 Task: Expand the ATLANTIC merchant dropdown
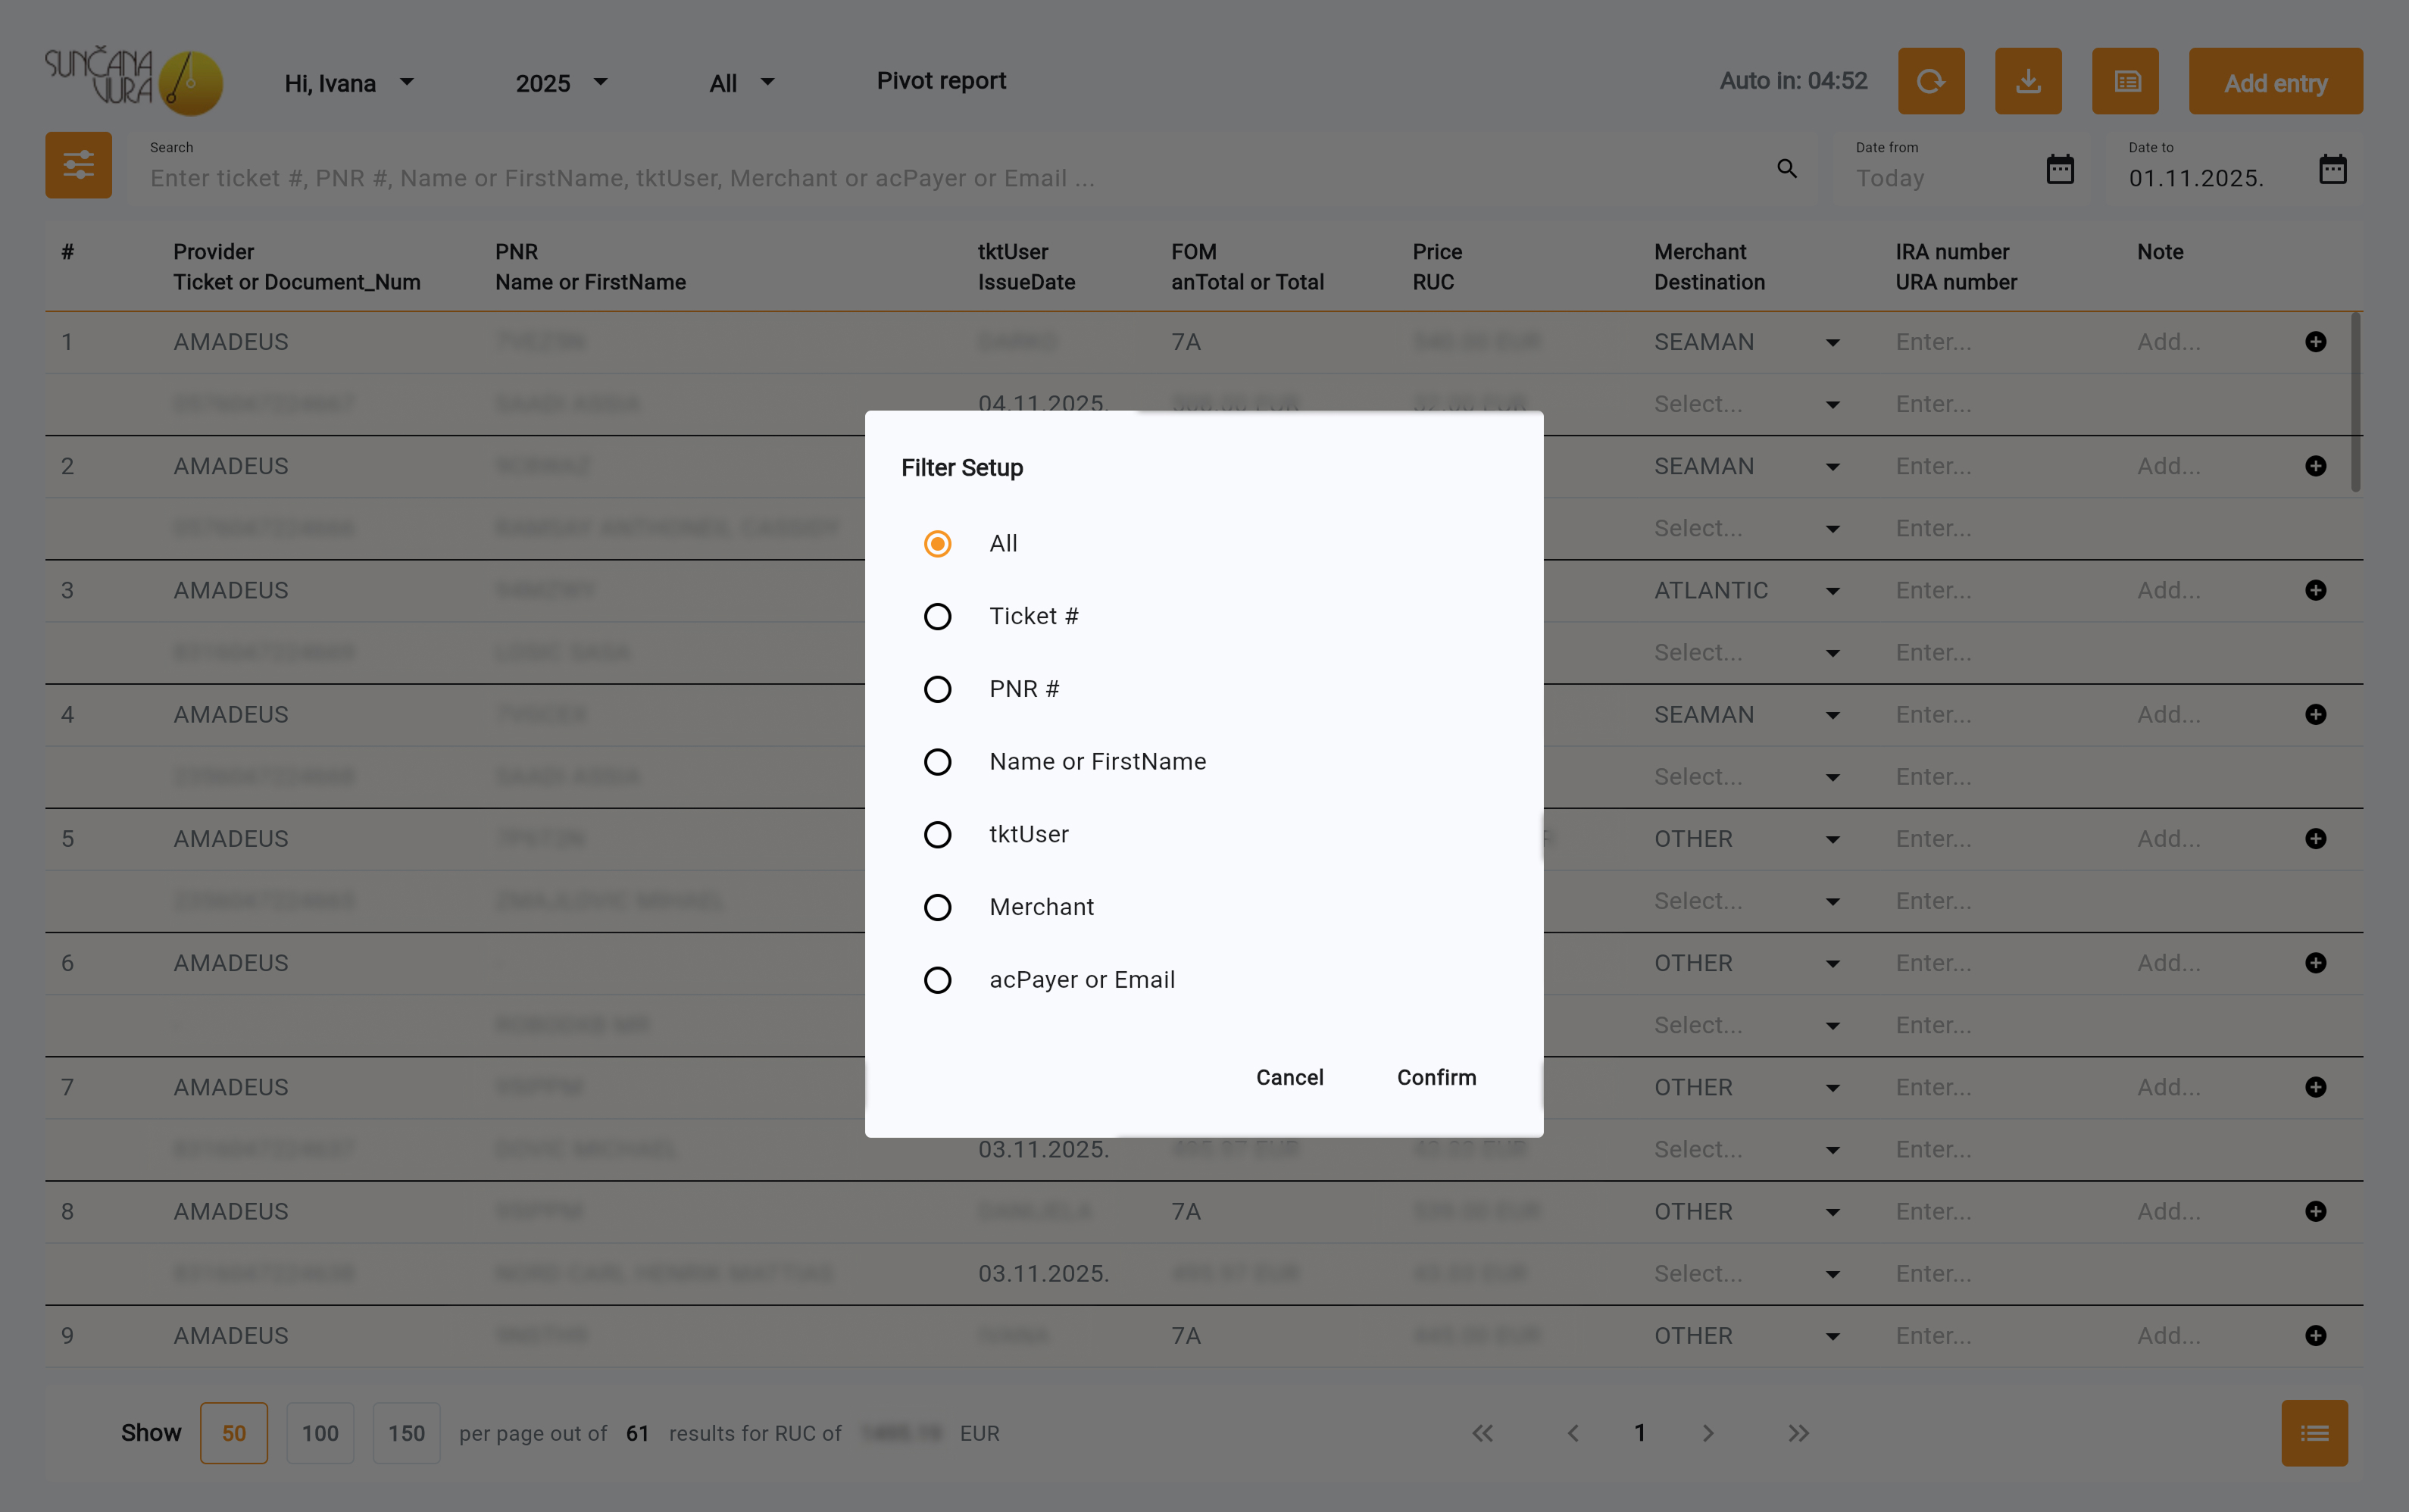coord(1832,591)
